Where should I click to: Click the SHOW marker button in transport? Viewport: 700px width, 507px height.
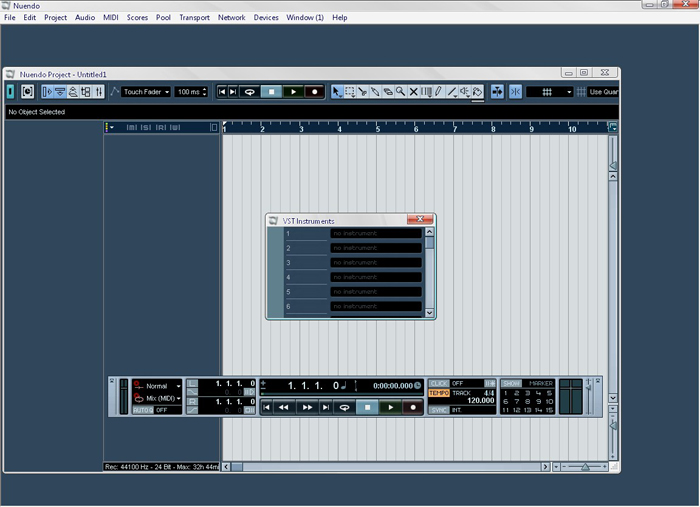click(511, 383)
